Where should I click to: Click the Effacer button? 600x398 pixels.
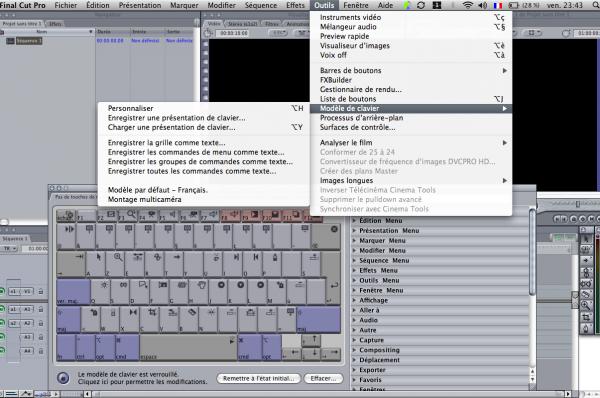click(323, 378)
